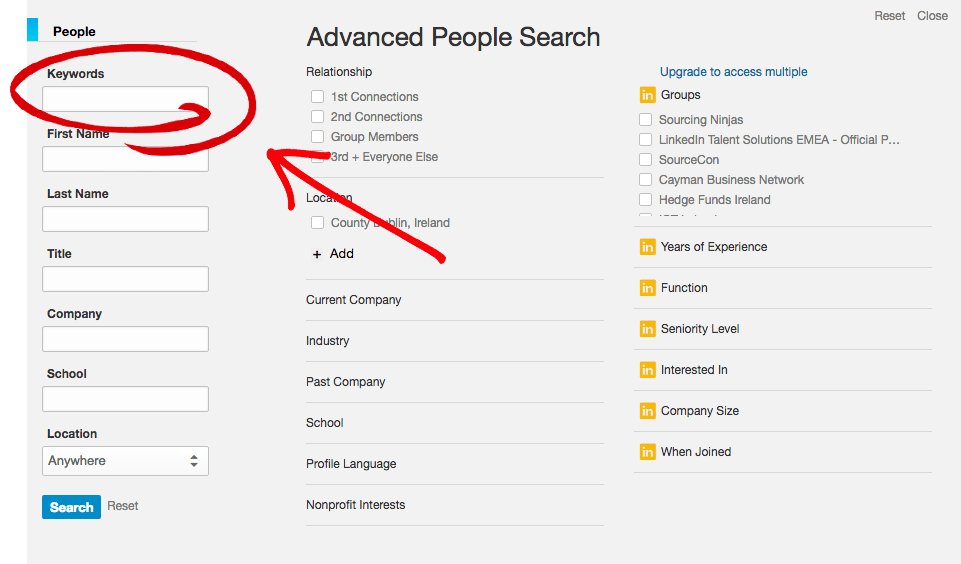Click the LinkedIn premium icon beside Groups
The image size is (961, 564).
tap(647, 95)
